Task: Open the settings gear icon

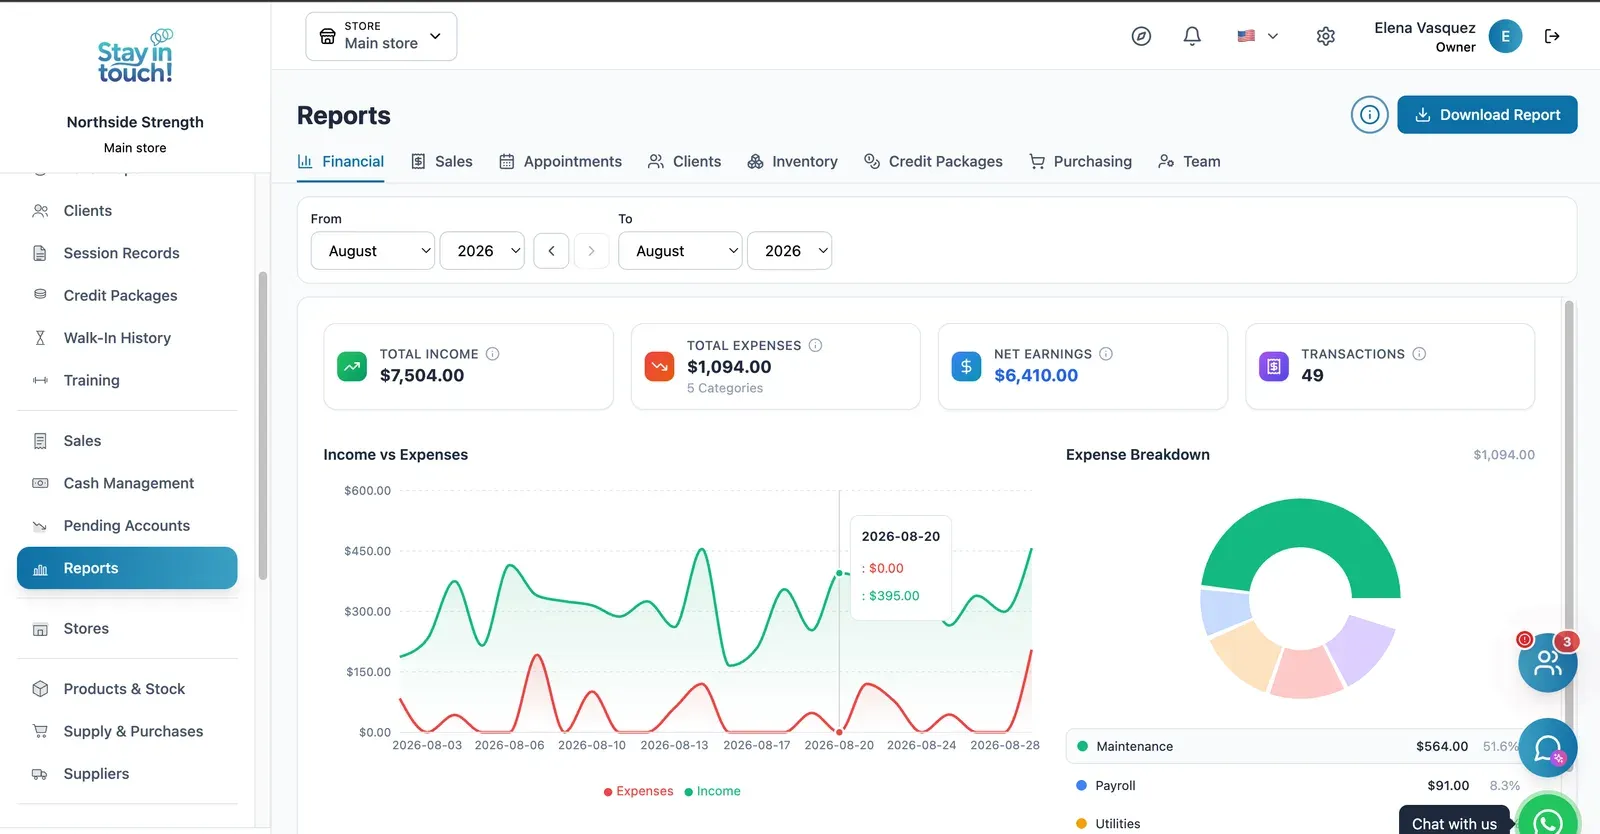Action: pos(1326,36)
